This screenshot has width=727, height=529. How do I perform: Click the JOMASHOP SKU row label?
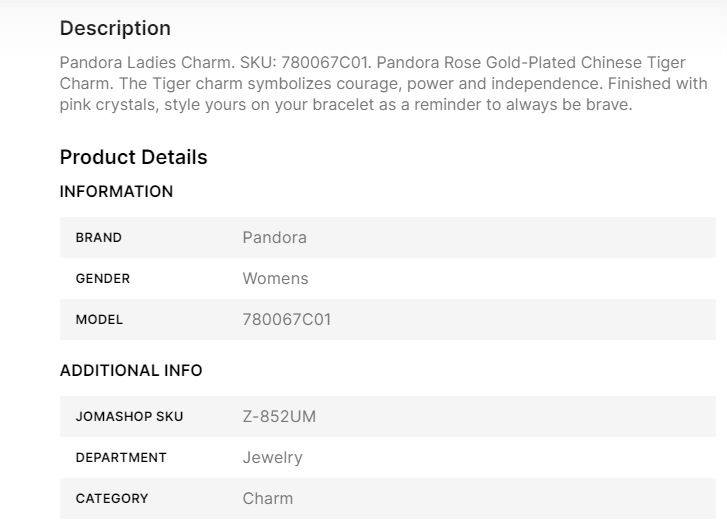pos(129,416)
